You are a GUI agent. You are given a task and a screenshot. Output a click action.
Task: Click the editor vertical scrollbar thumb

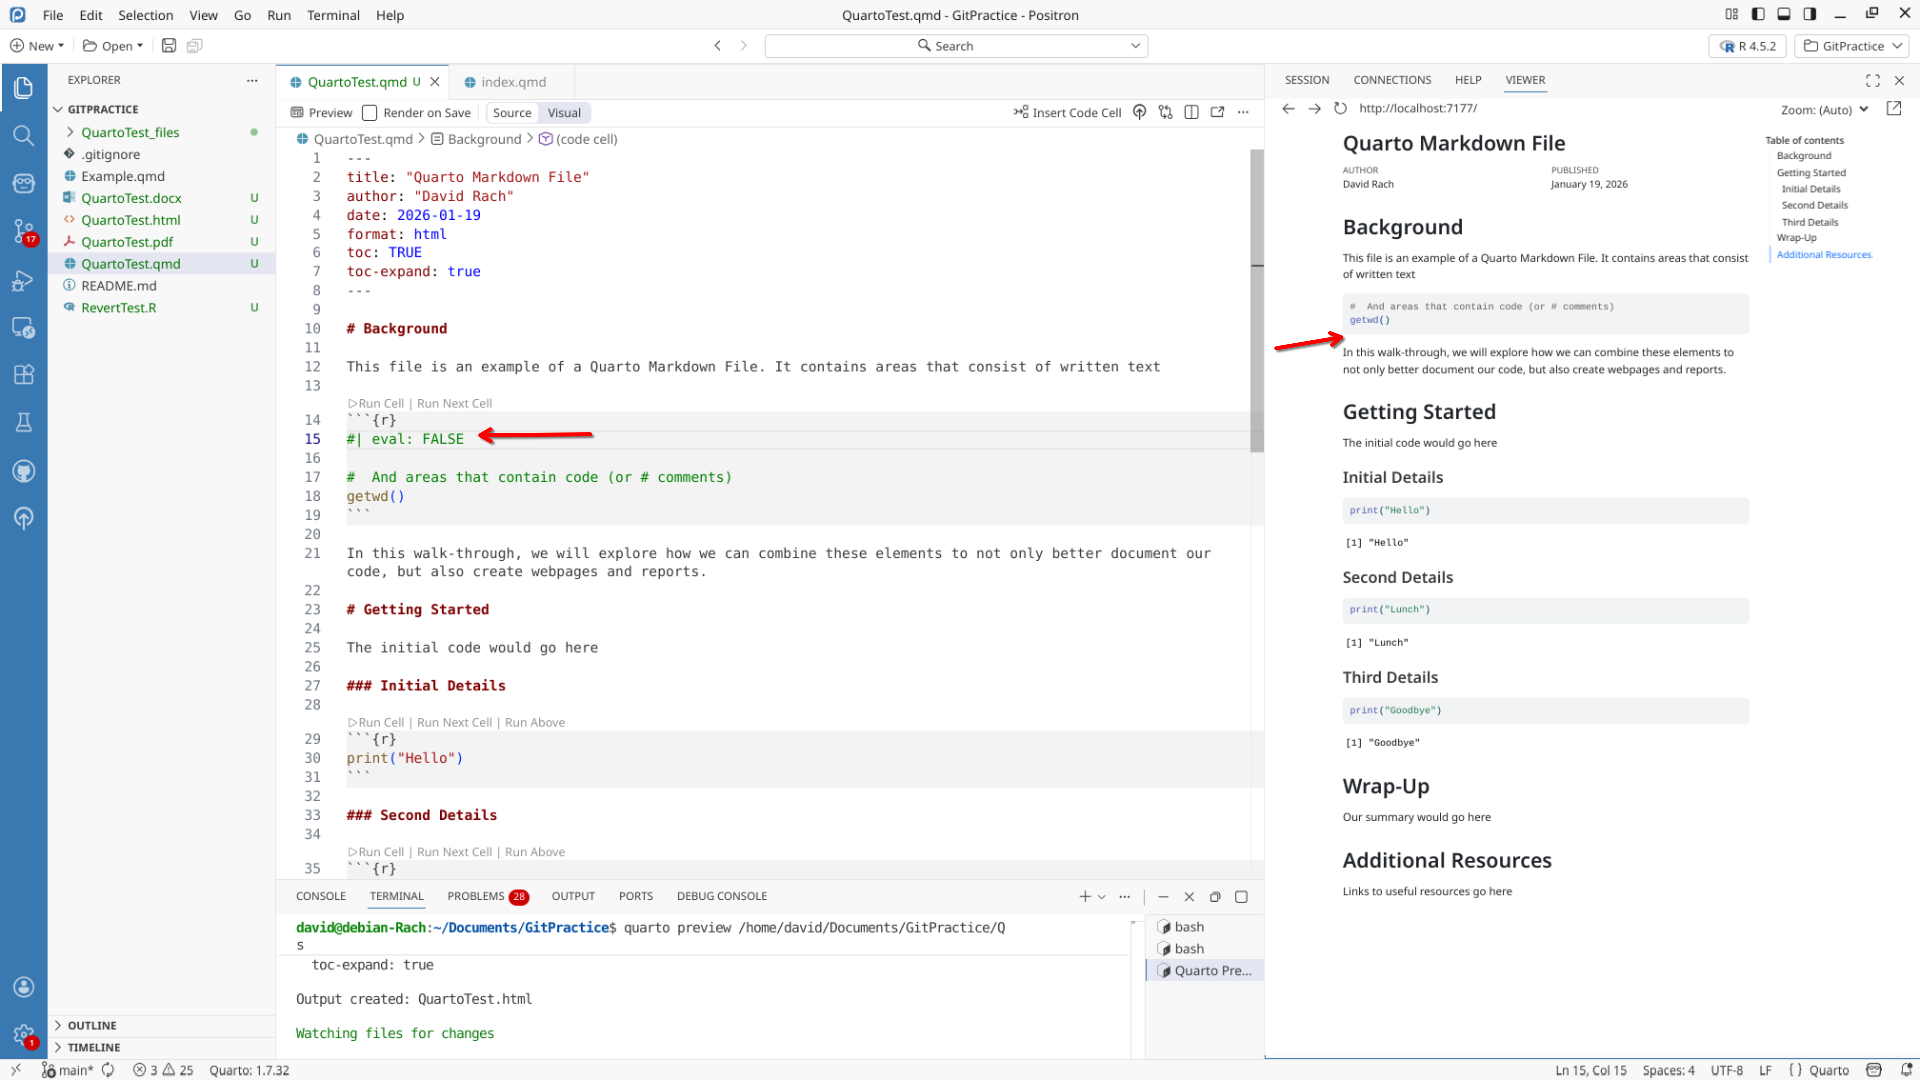[1256, 300]
